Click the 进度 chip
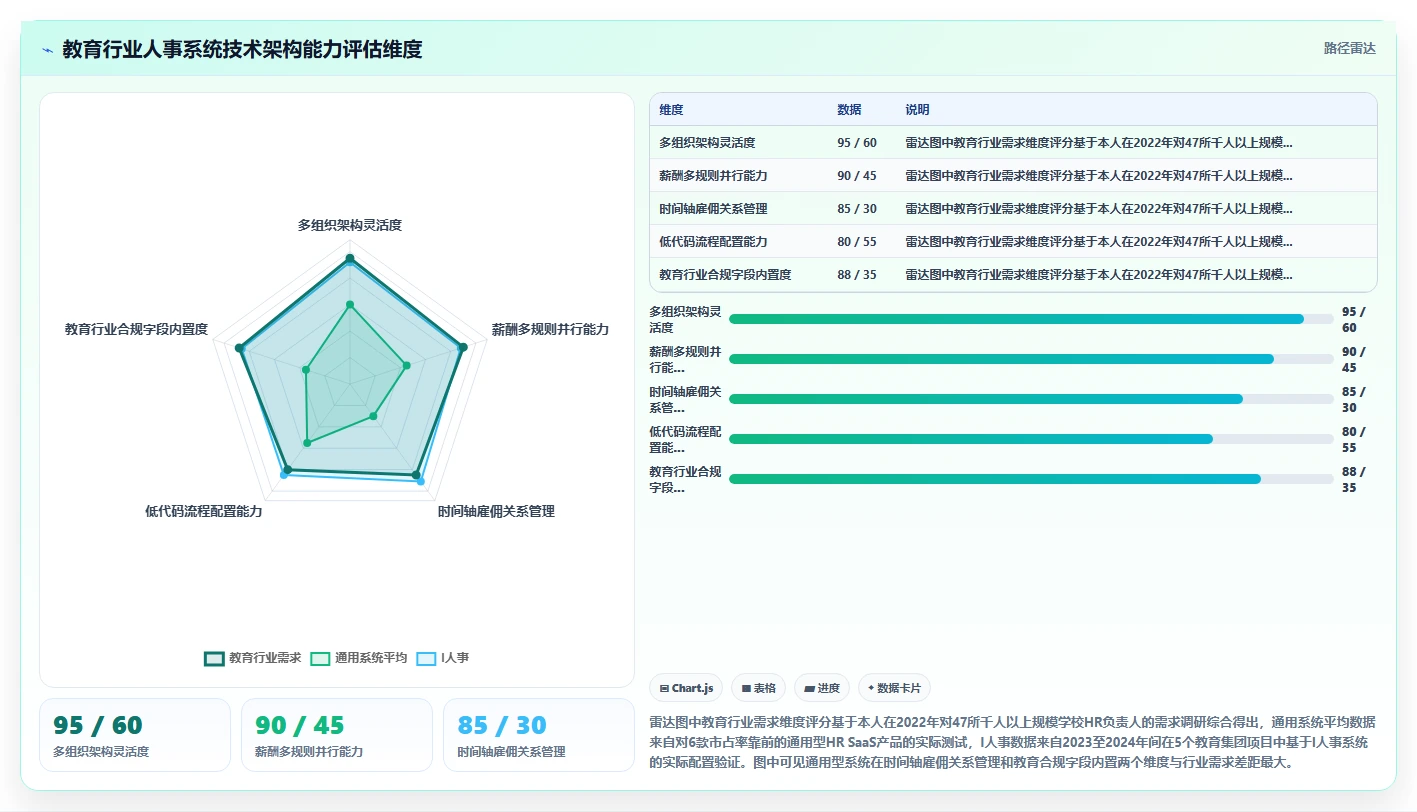This screenshot has width=1417, height=812. tap(822, 688)
